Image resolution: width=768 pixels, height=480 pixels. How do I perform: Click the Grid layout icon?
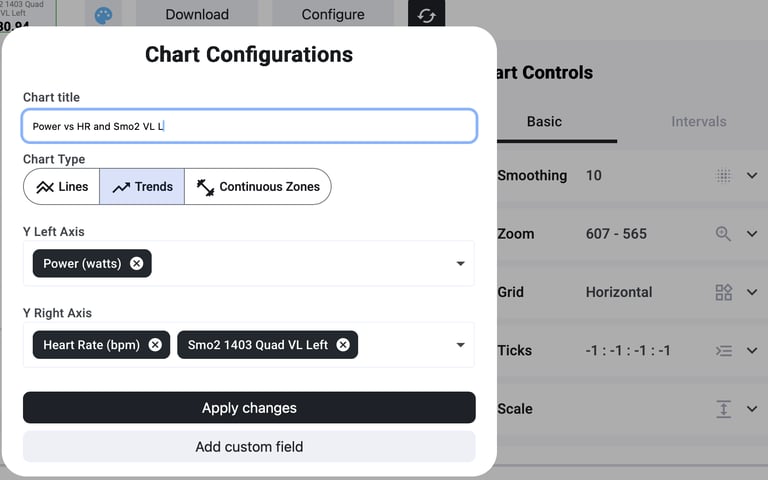coord(723,292)
